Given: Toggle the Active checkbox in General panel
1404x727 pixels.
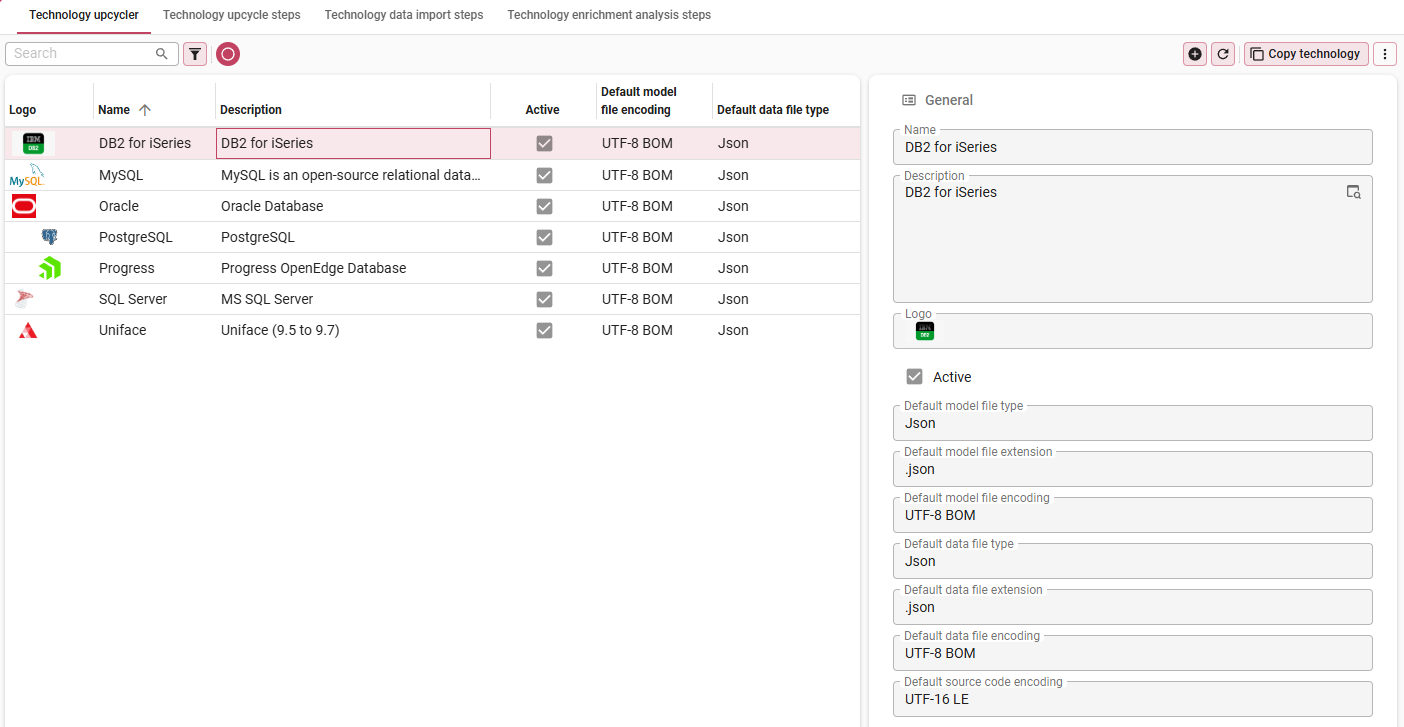Looking at the screenshot, I should (x=914, y=377).
